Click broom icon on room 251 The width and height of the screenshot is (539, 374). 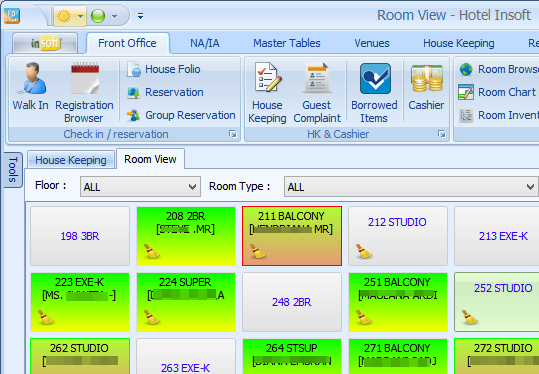click(364, 318)
